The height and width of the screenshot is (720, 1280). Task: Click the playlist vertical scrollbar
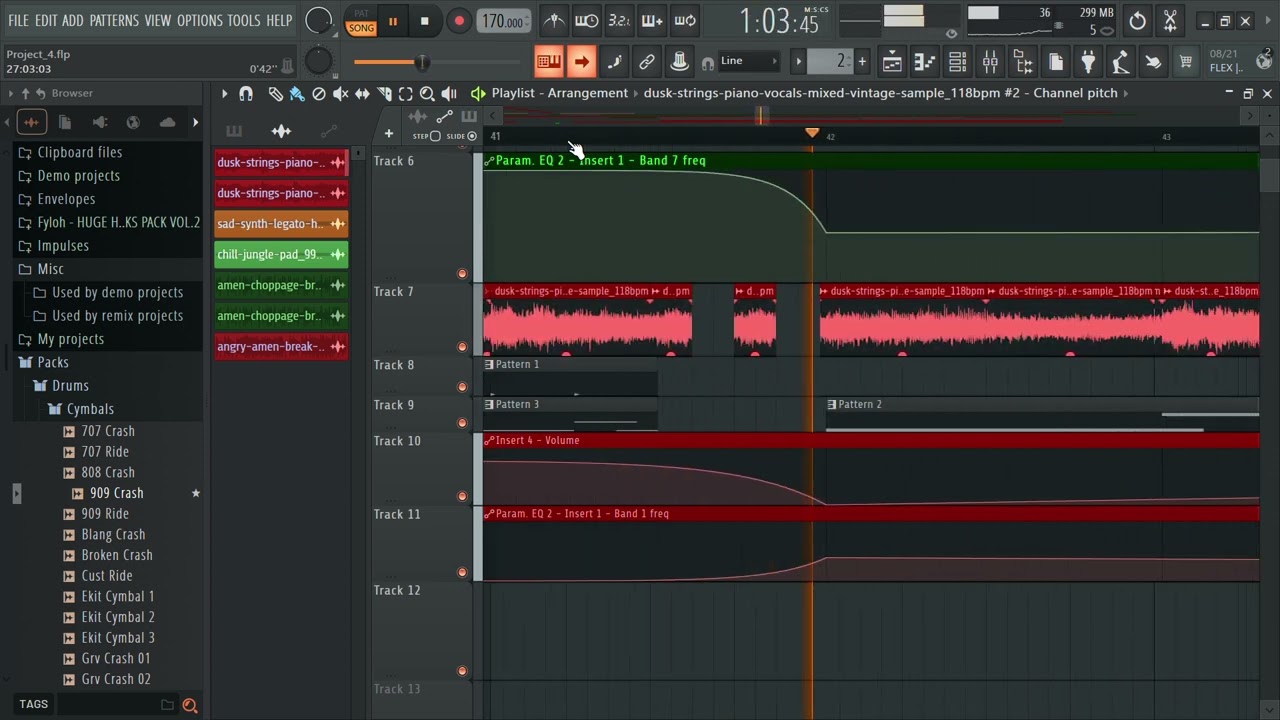click(x=1269, y=173)
